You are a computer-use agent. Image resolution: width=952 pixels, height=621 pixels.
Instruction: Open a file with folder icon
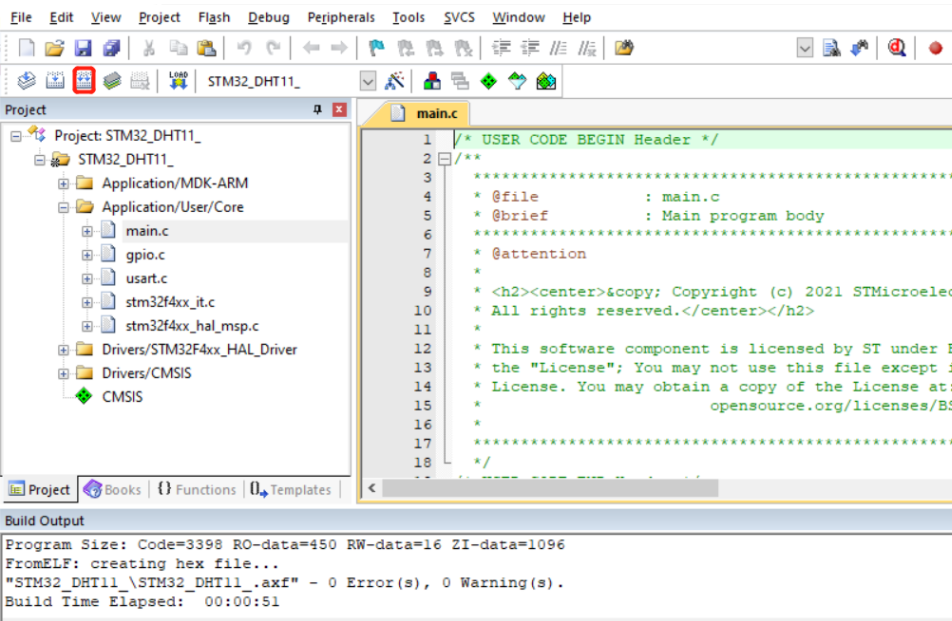coord(55,48)
